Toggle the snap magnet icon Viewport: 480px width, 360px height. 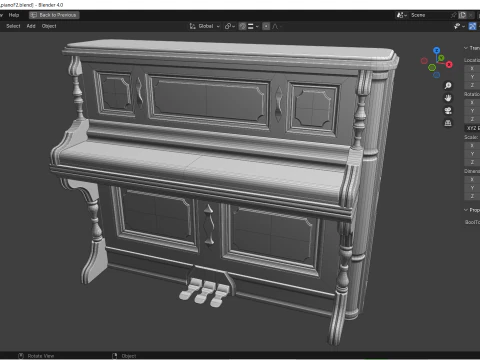(x=242, y=26)
